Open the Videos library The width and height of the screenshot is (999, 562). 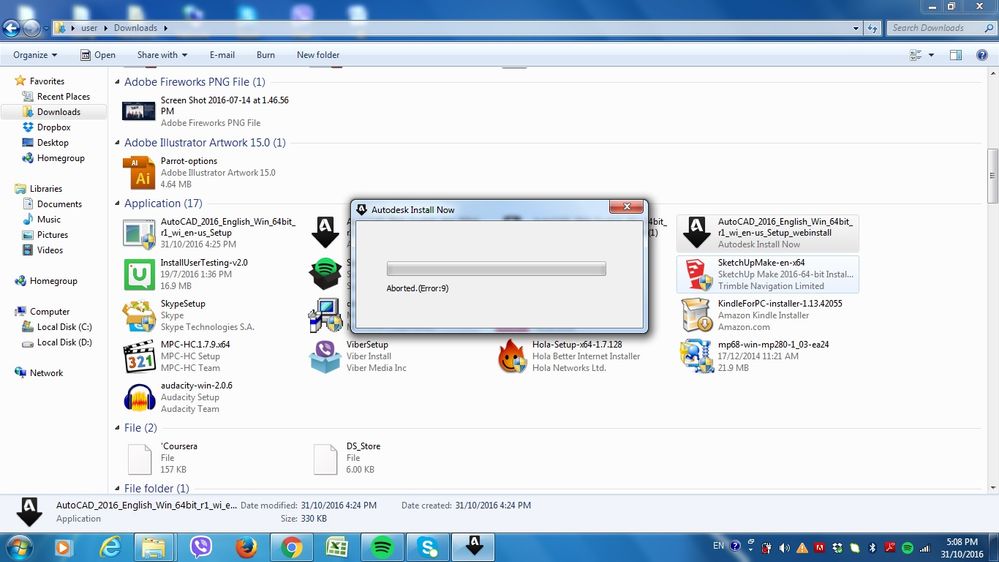(x=50, y=250)
